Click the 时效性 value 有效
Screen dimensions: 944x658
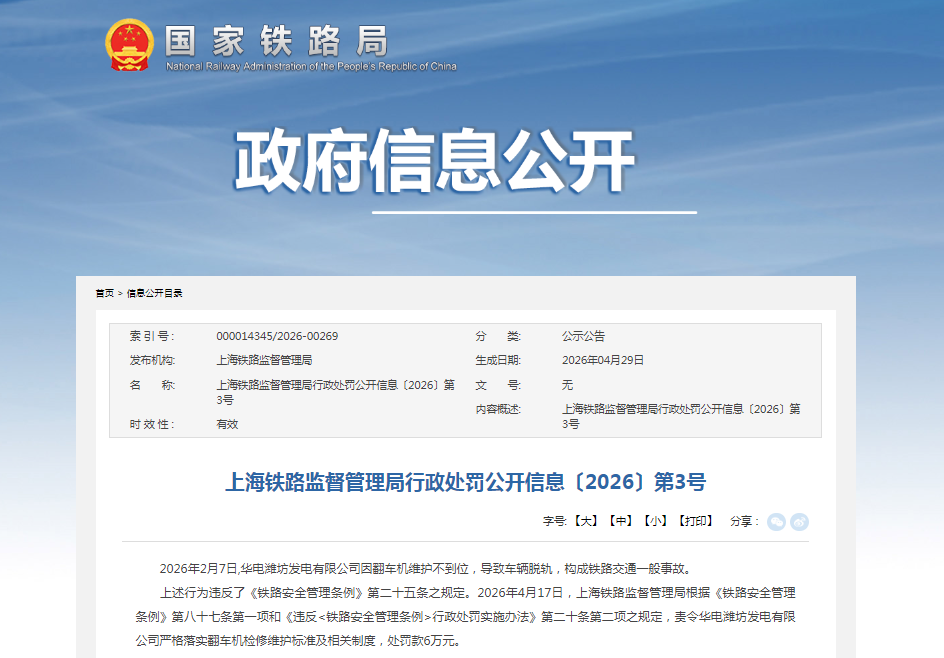(227, 424)
